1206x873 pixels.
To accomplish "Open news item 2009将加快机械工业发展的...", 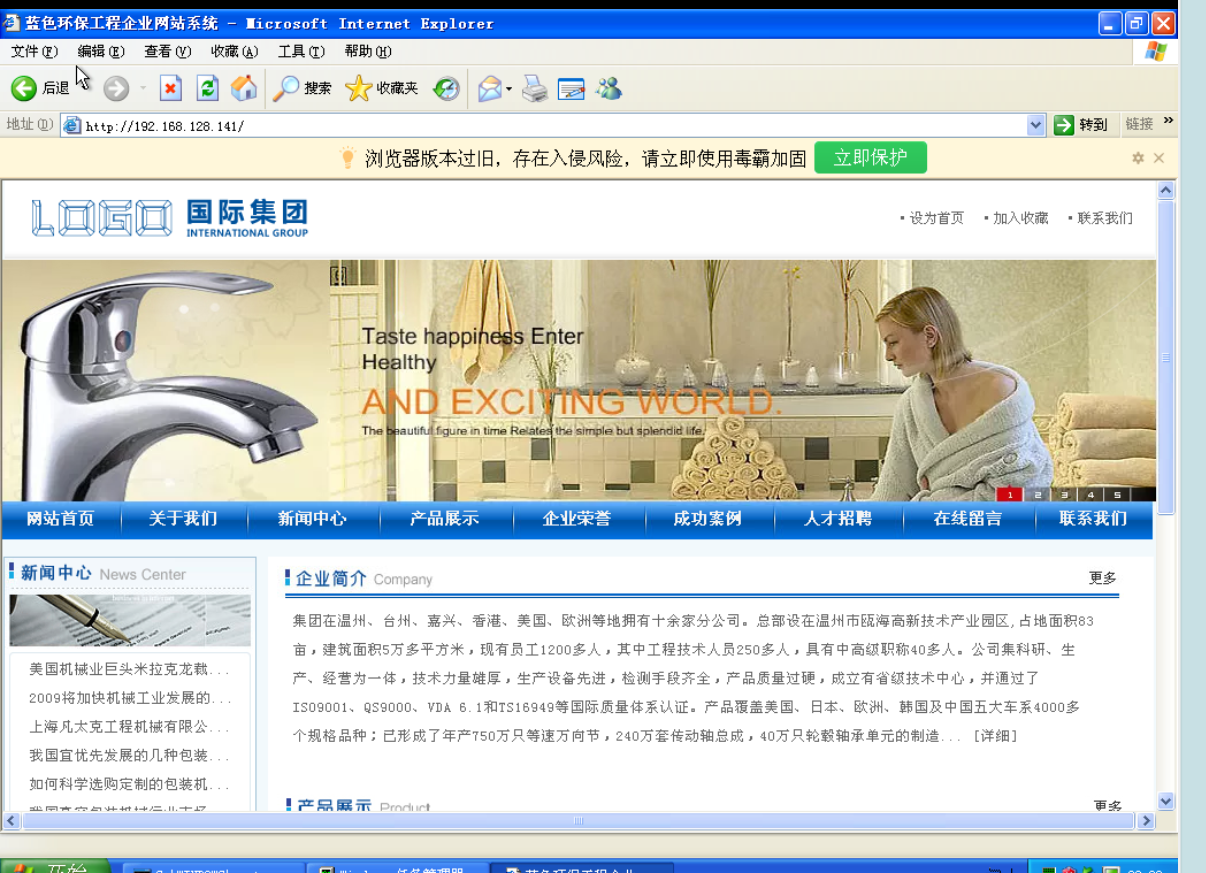I will tap(129, 698).
